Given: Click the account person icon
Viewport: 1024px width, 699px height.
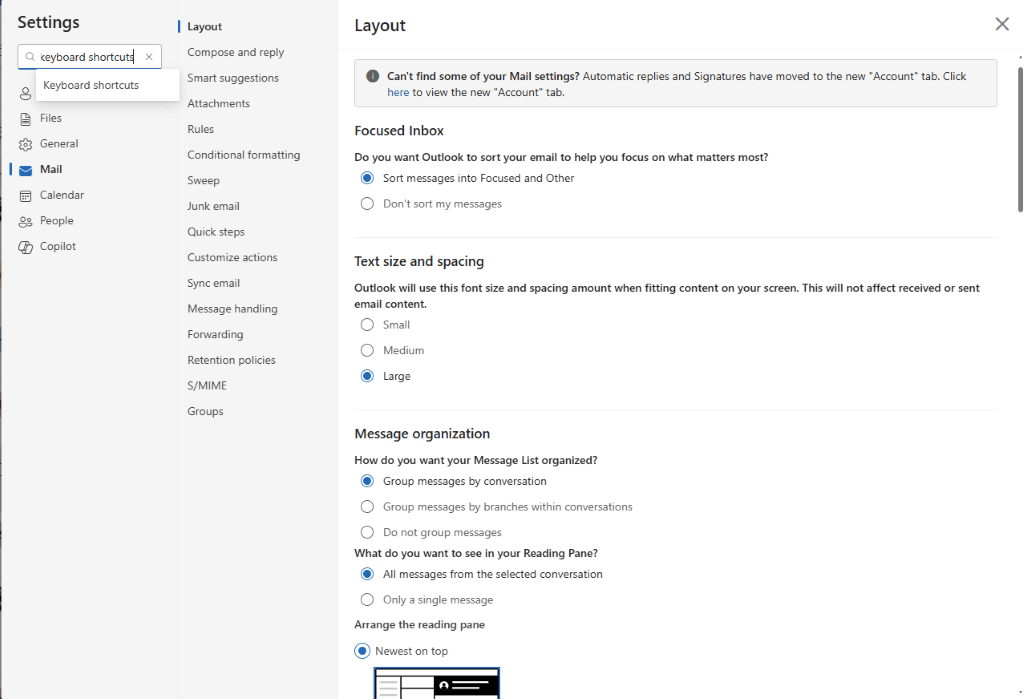Looking at the screenshot, I should pyautogui.click(x=24, y=93).
